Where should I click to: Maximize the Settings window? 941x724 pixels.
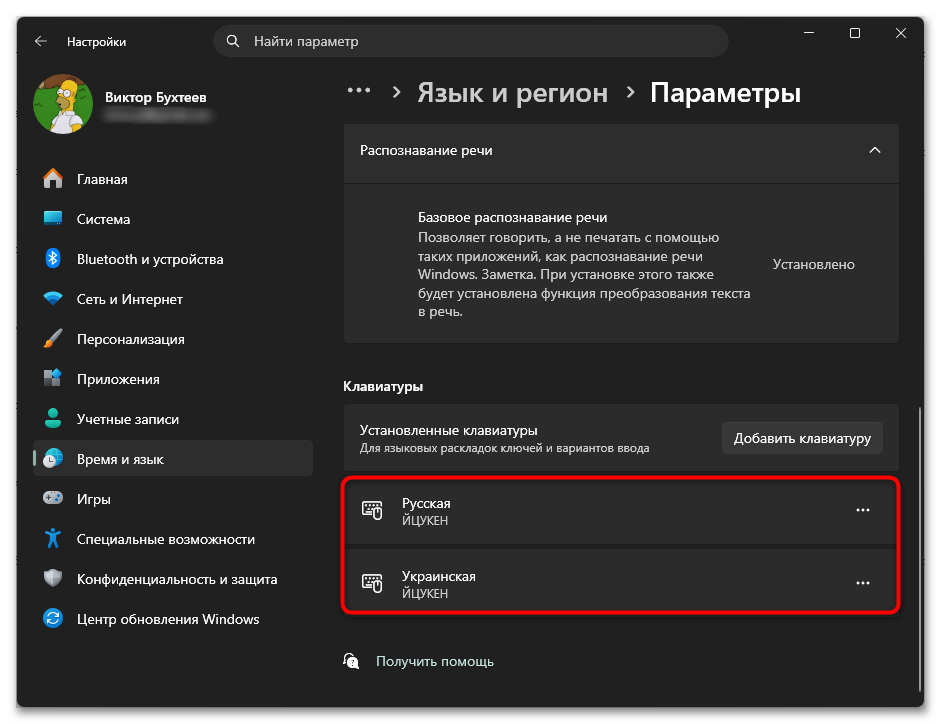point(855,33)
